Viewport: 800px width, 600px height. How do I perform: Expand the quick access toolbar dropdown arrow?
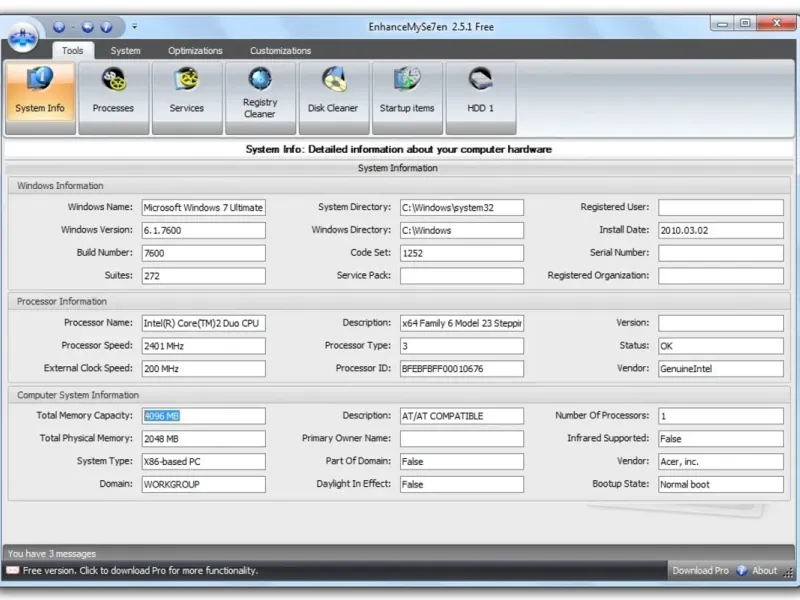pyautogui.click(x=135, y=26)
